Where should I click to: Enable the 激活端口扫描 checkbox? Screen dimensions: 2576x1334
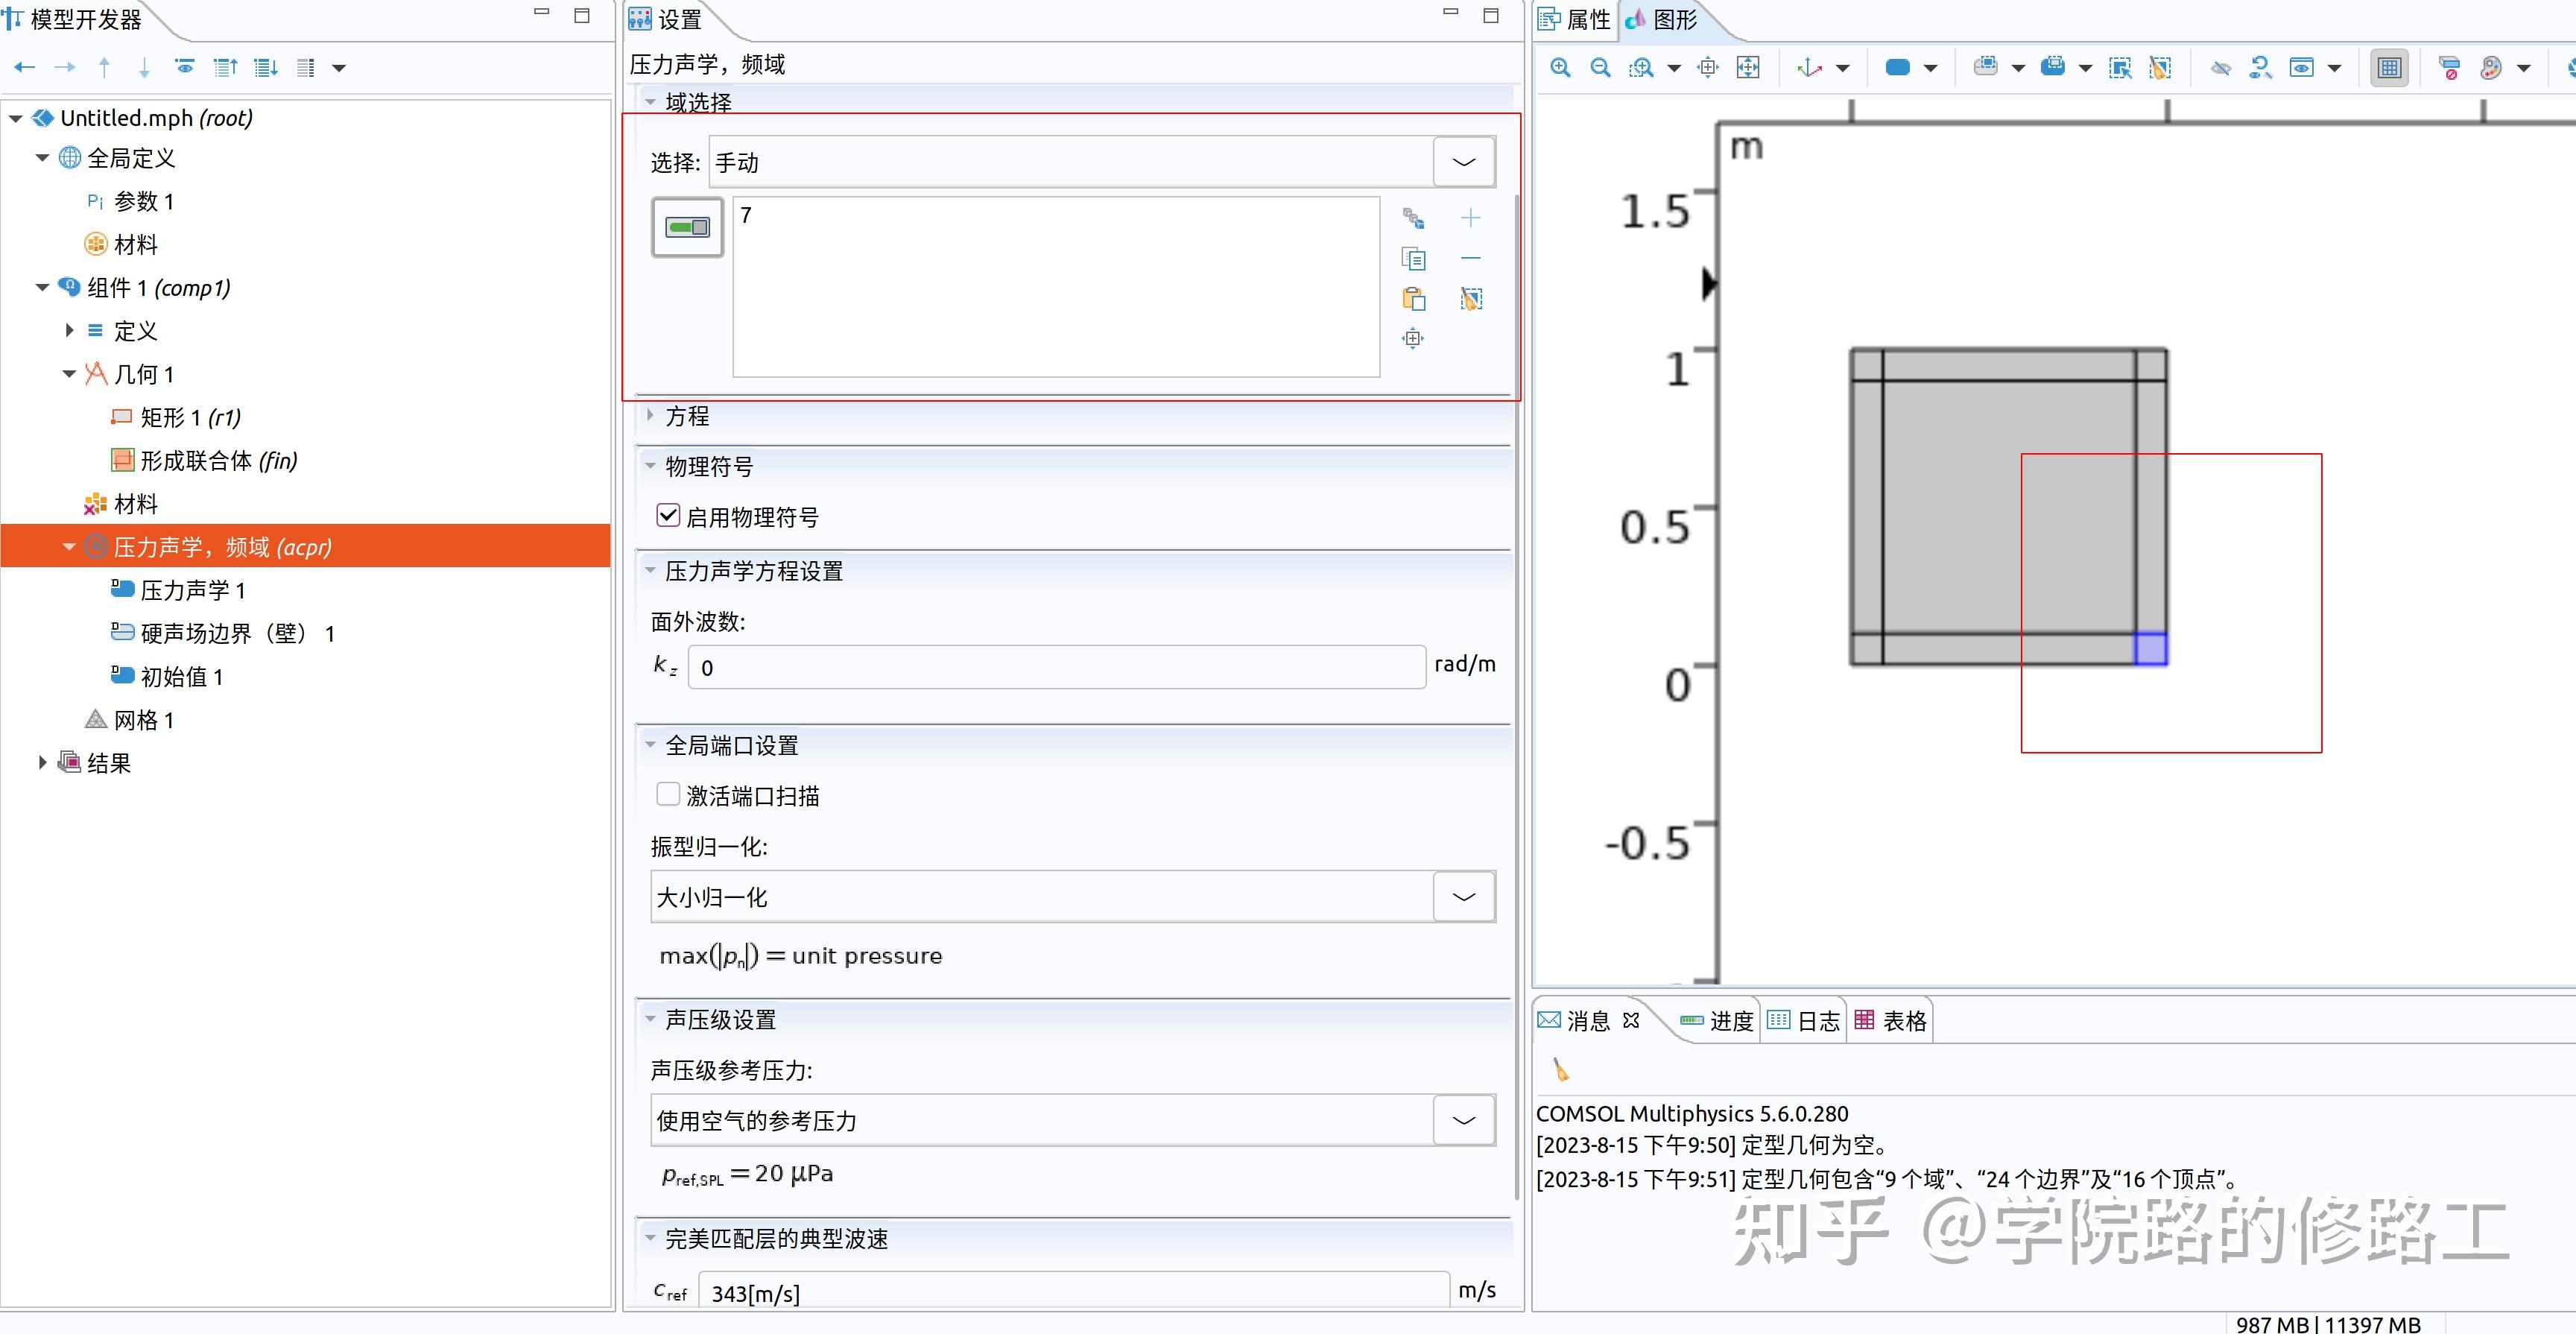(x=668, y=795)
